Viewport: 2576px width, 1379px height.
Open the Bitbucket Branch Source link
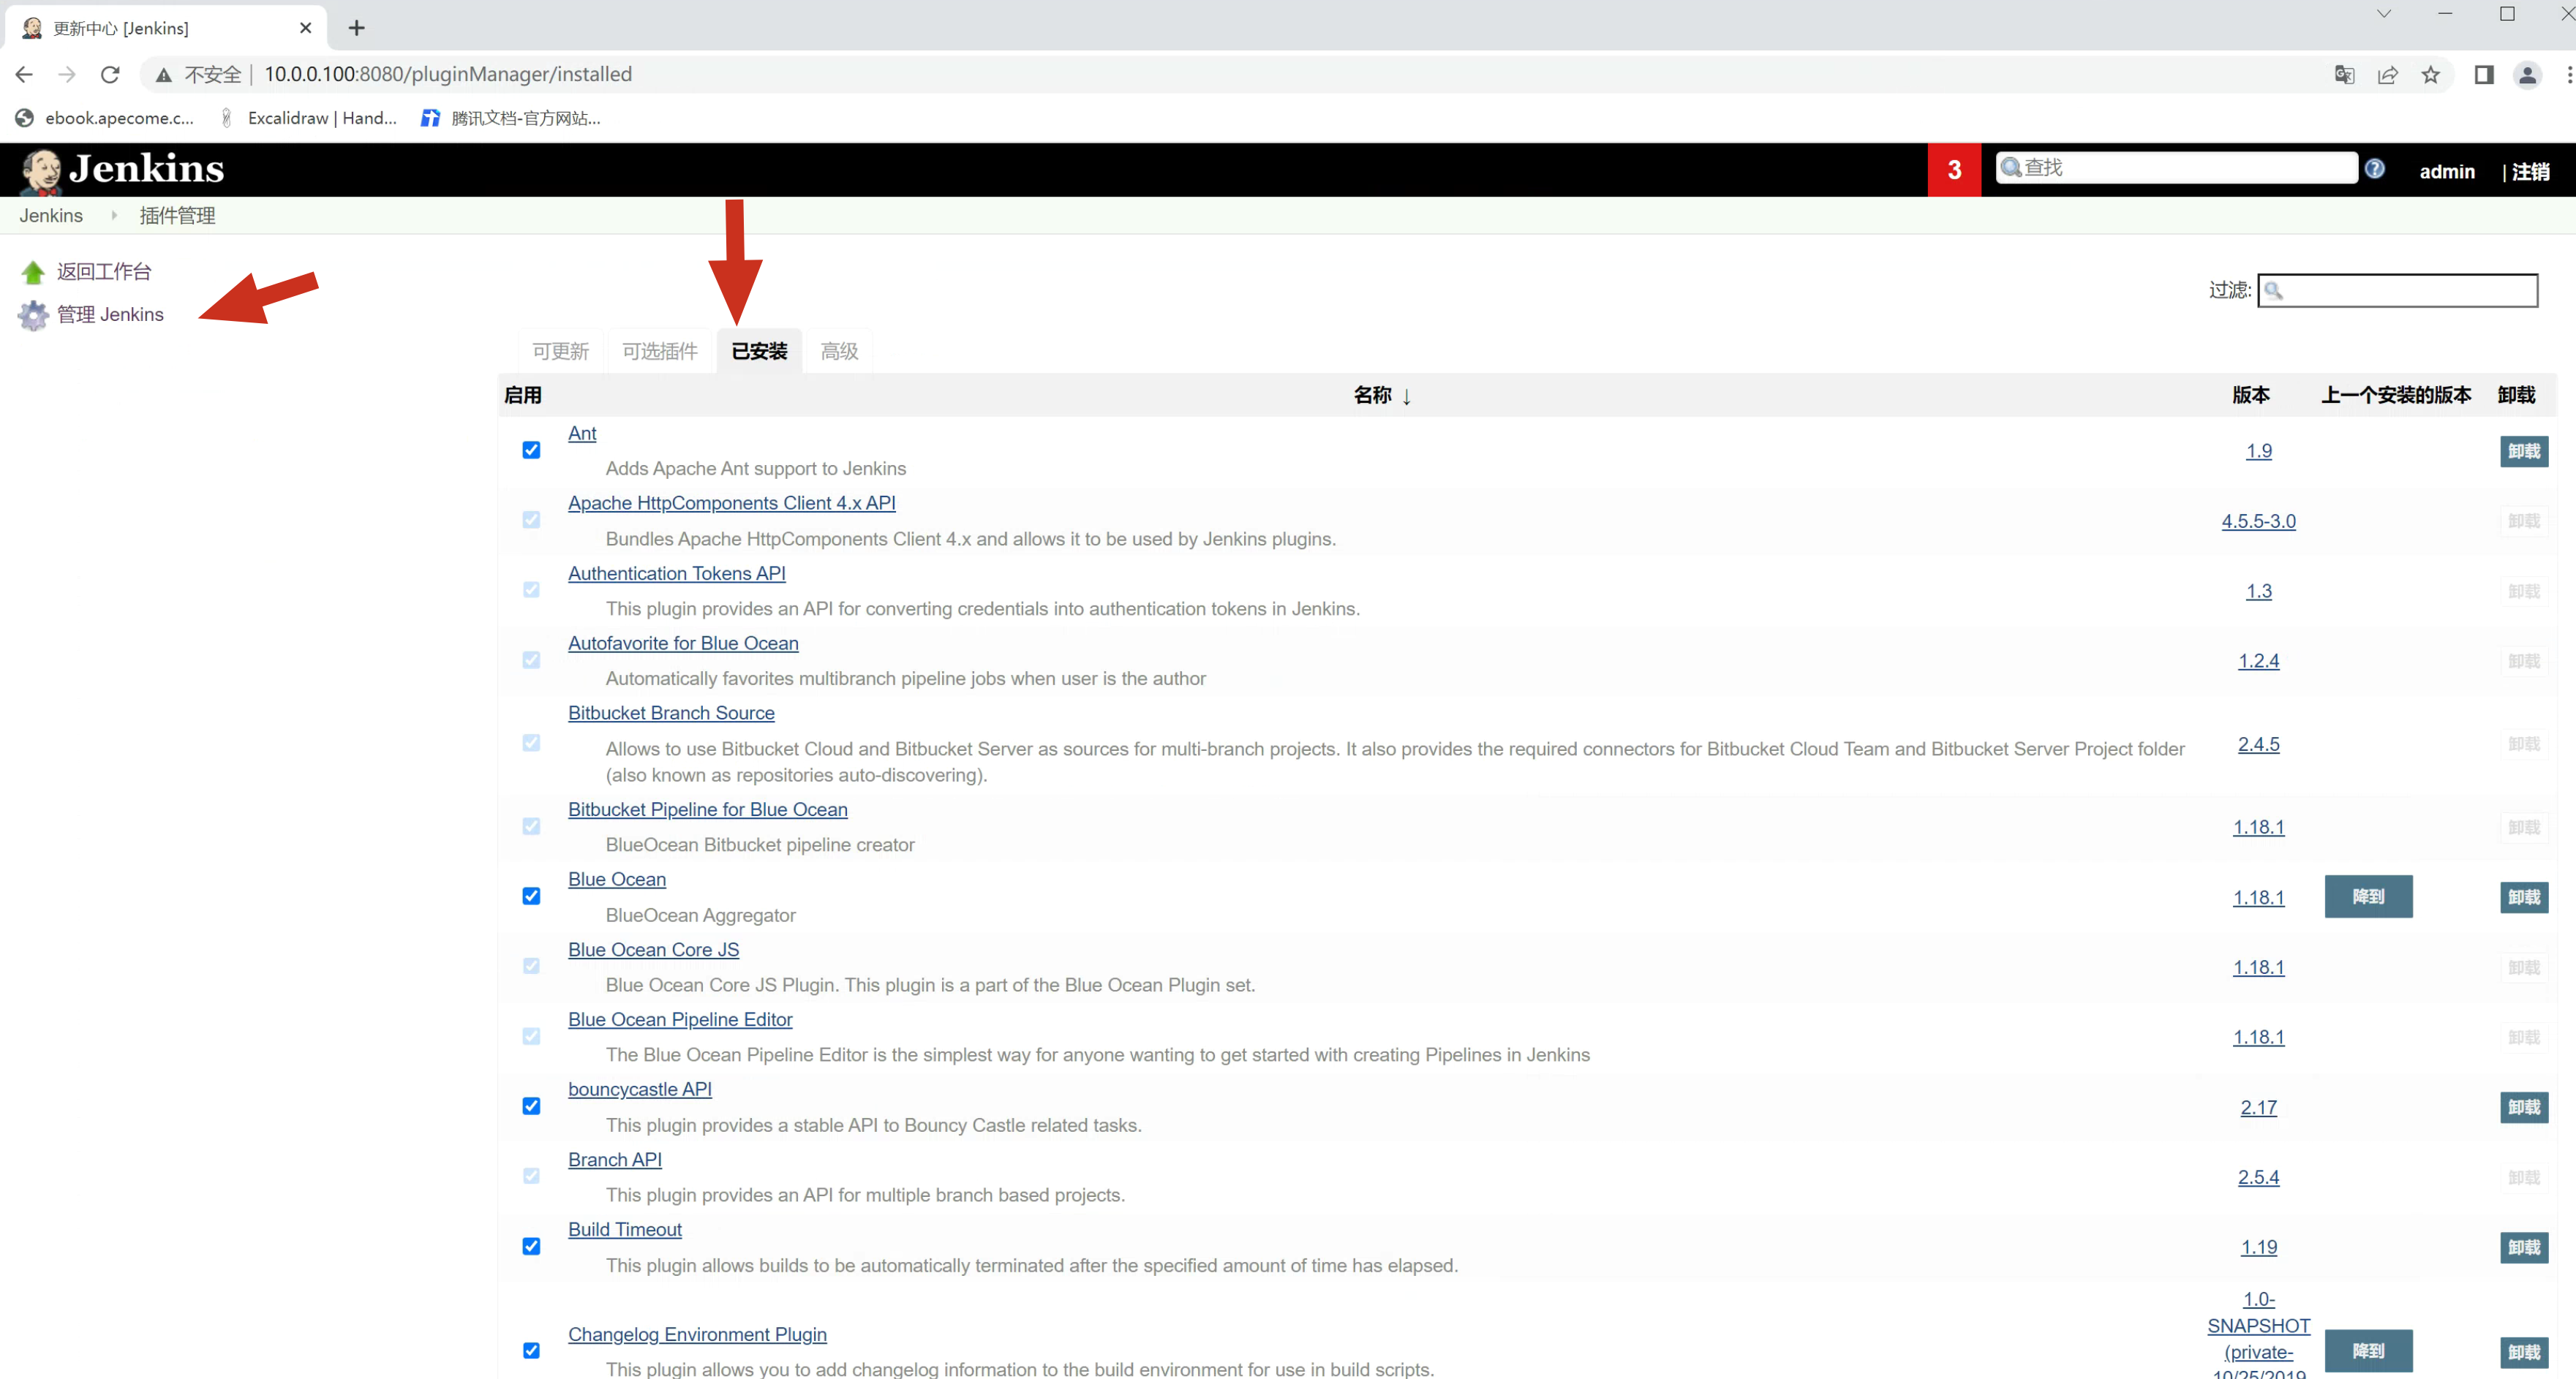click(671, 713)
